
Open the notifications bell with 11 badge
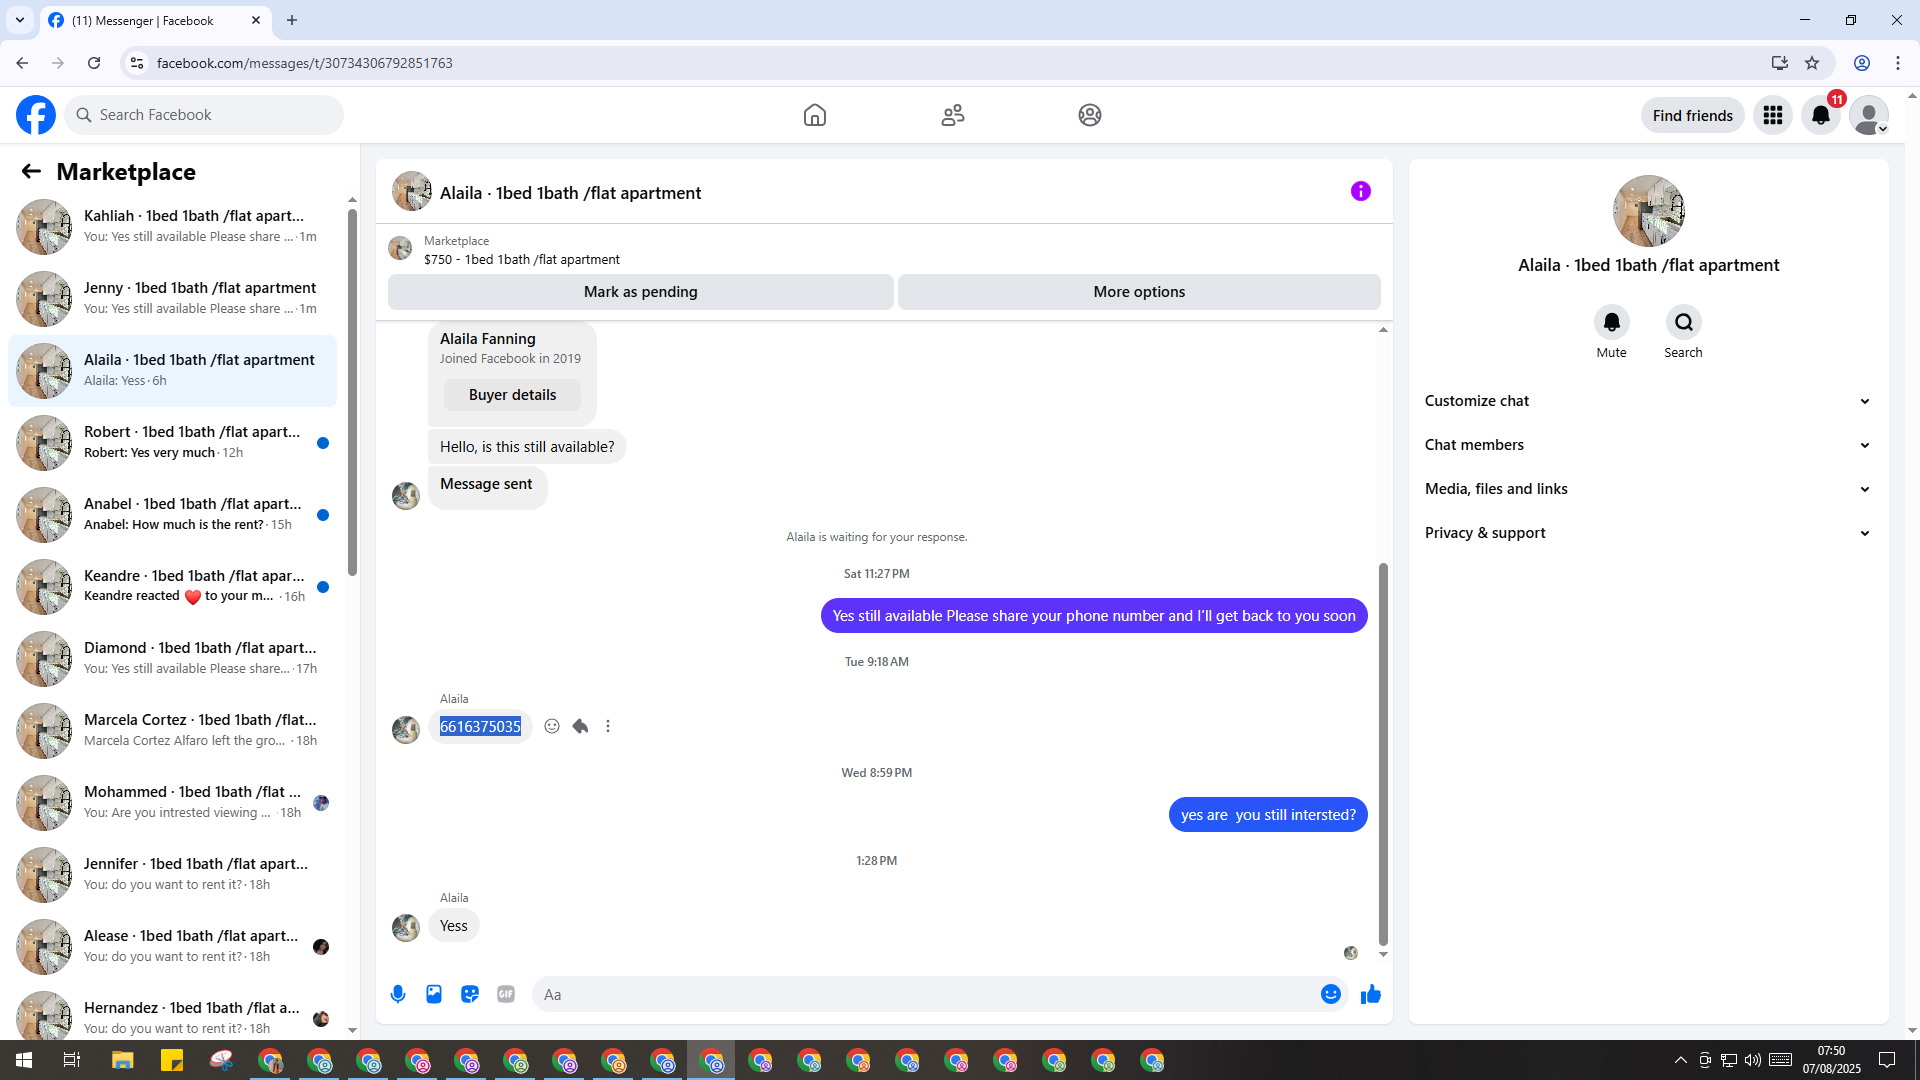pos(1821,115)
